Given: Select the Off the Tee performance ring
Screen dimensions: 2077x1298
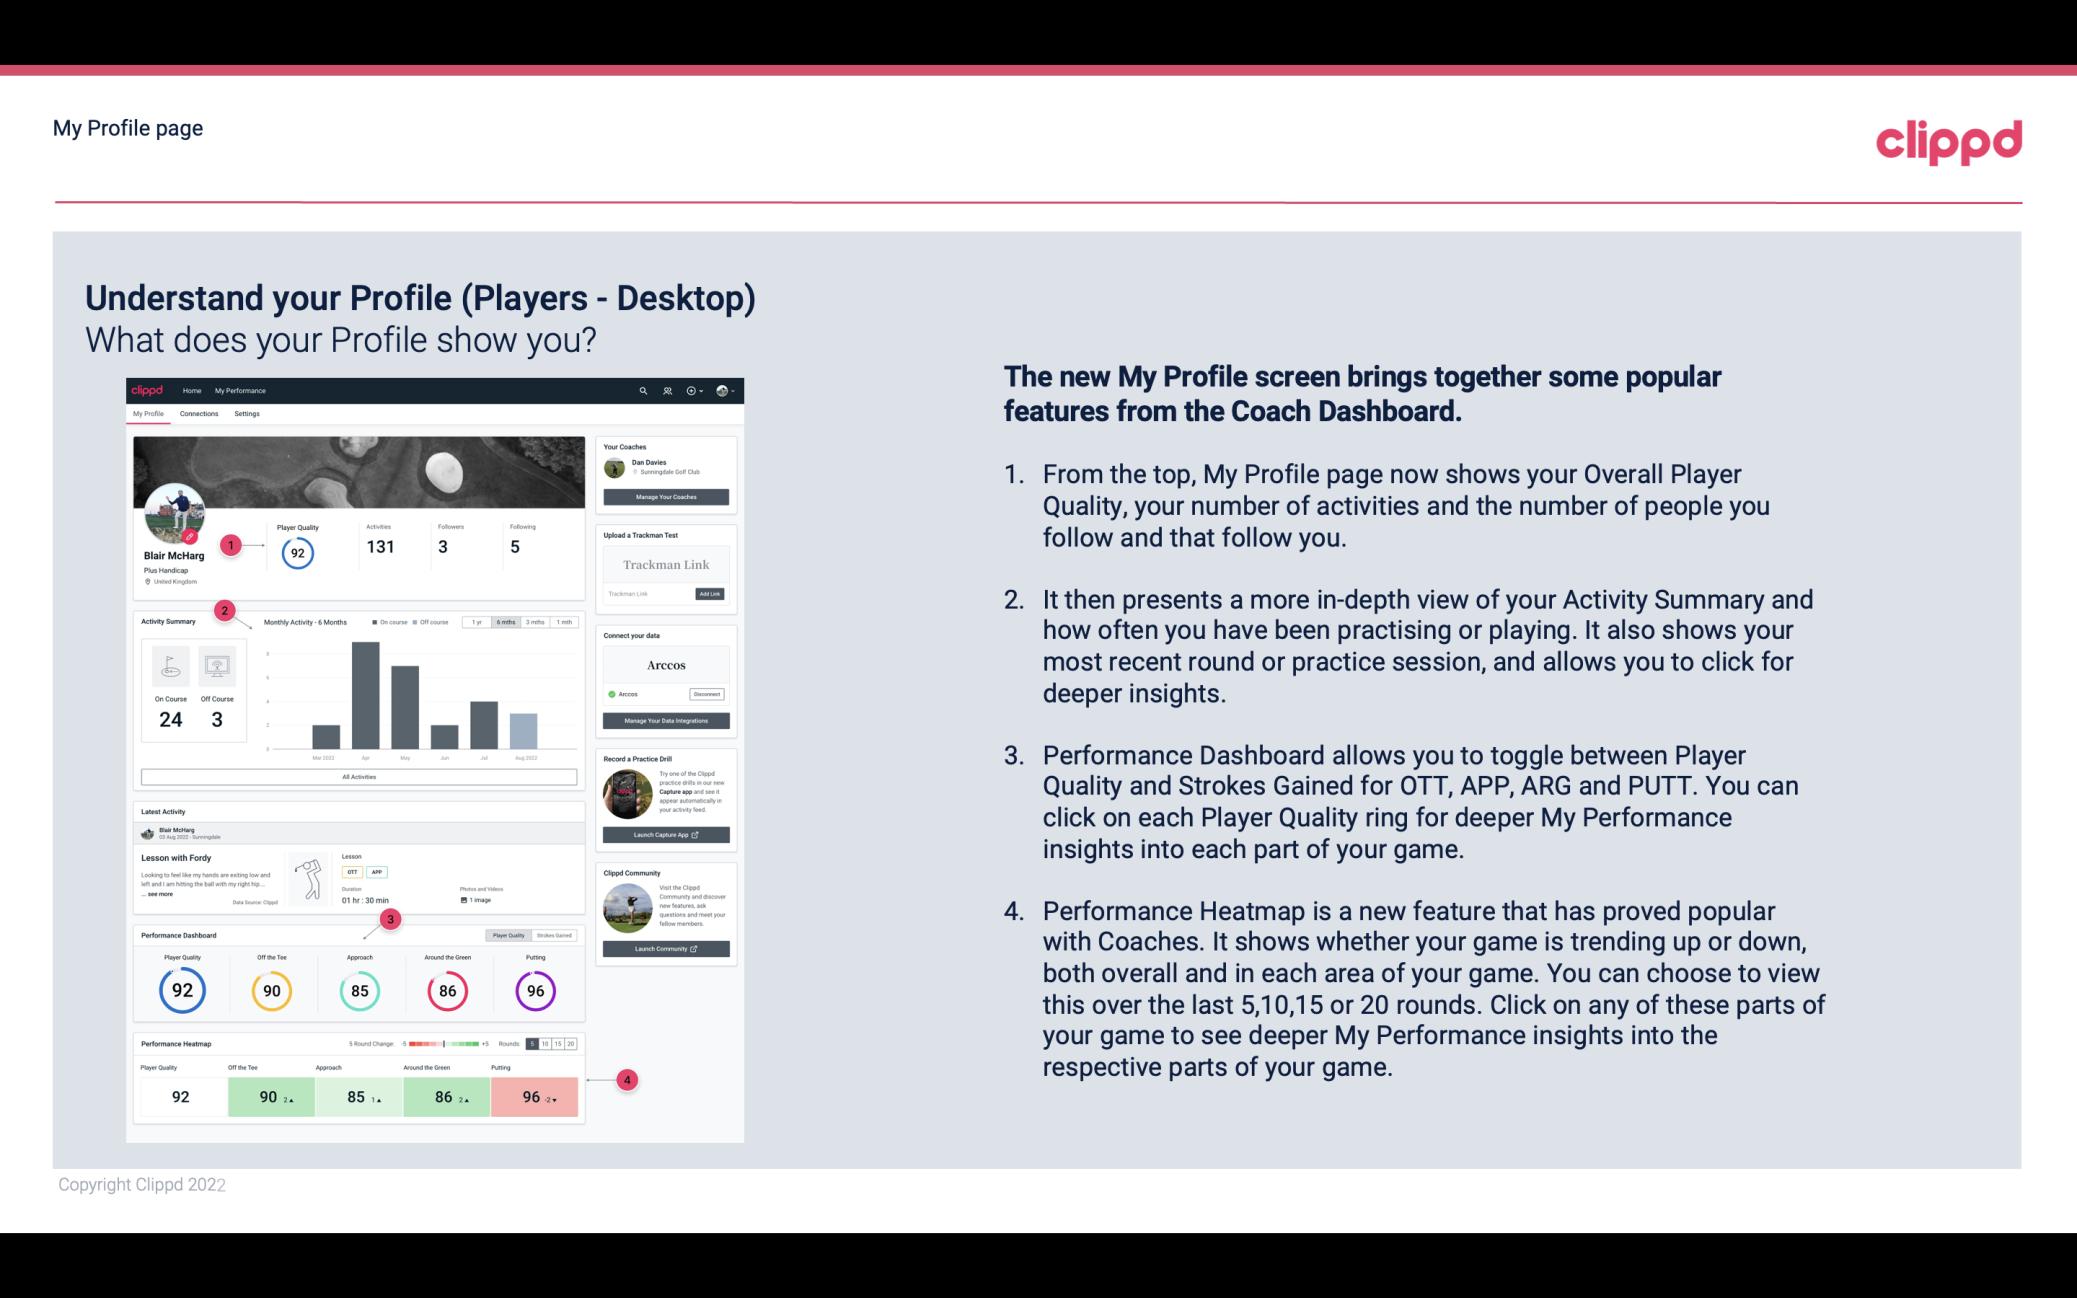Looking at the screenshot, I should tap(269, 990).
